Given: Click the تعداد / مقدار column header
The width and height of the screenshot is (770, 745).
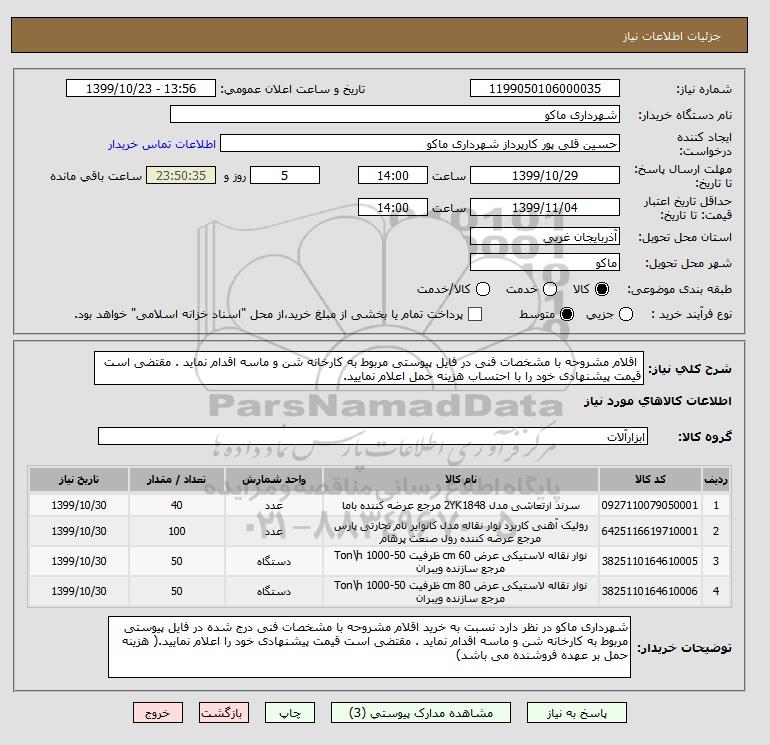Looking at the screenshot, I should (x=177, y=479).
